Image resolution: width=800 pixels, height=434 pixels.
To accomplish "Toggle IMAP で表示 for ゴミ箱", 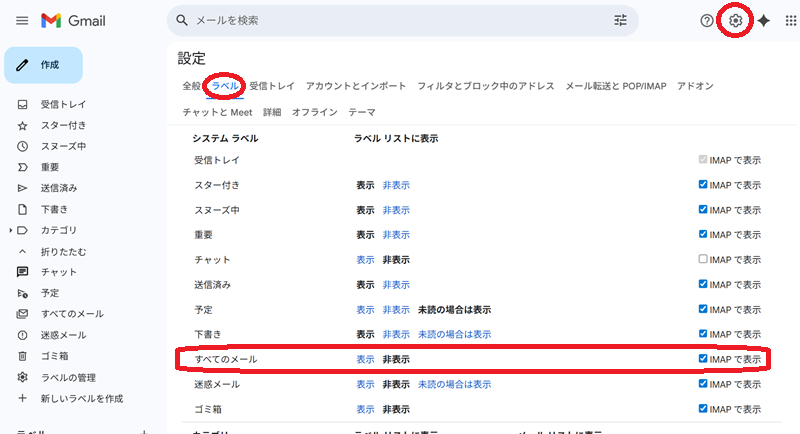I will click(x=703, y=408).
